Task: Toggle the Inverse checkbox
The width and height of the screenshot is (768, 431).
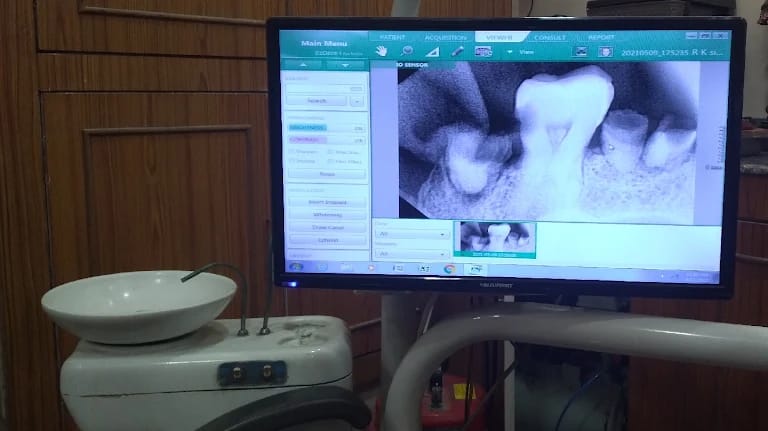Action: coord(292,161)
